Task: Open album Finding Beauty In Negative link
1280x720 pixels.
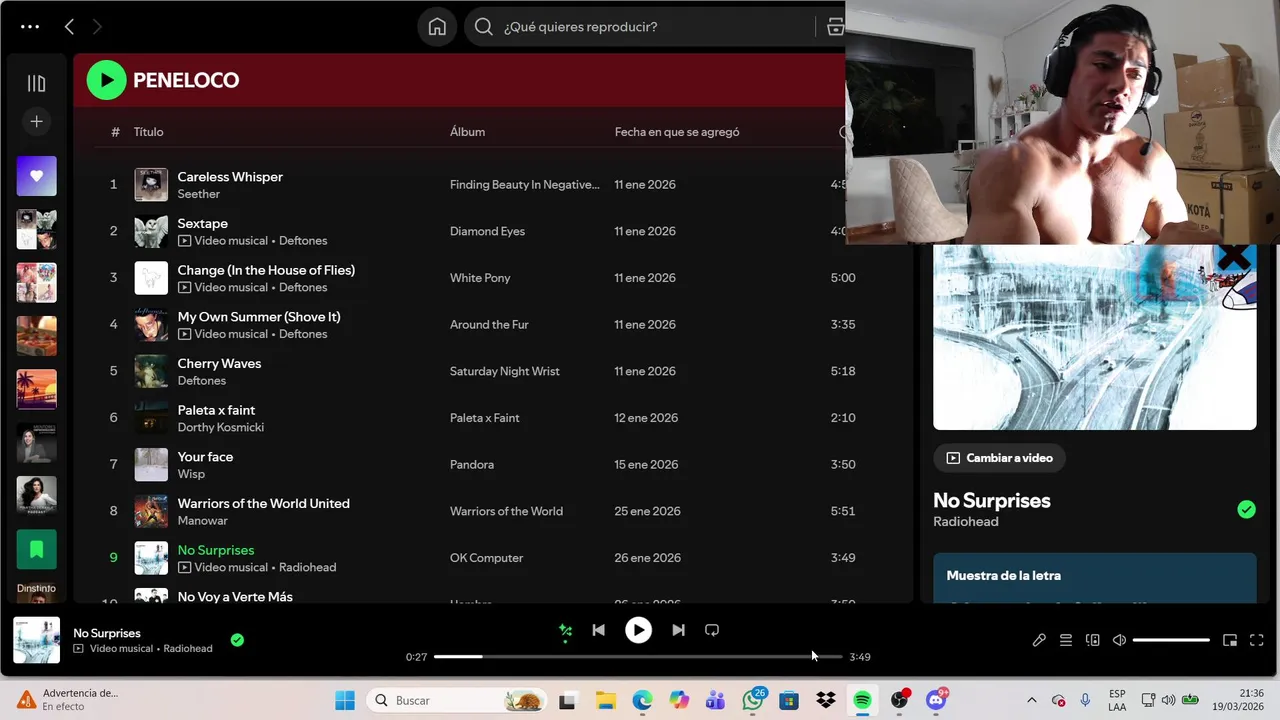Action: [524, 185]
